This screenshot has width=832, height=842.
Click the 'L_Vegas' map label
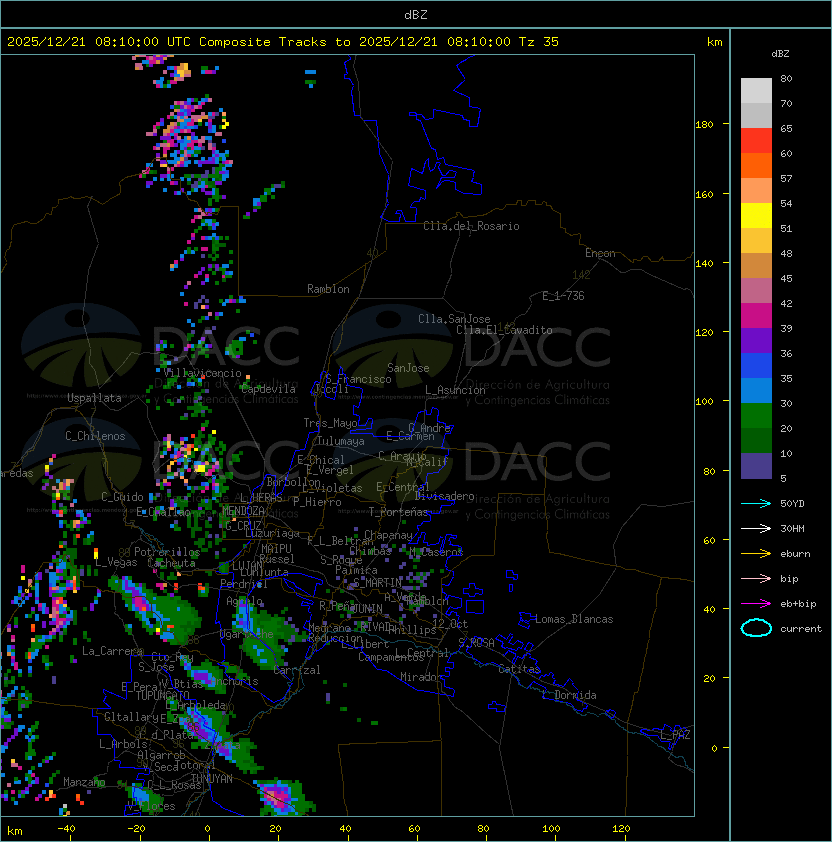coord(116,562)
